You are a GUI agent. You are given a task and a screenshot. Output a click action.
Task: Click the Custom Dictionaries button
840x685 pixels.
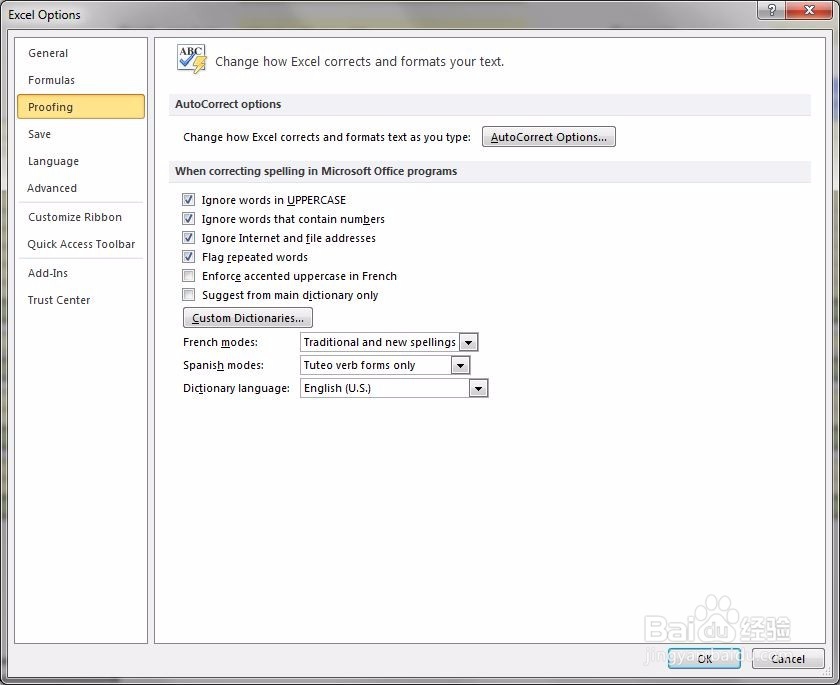point(248,318)
